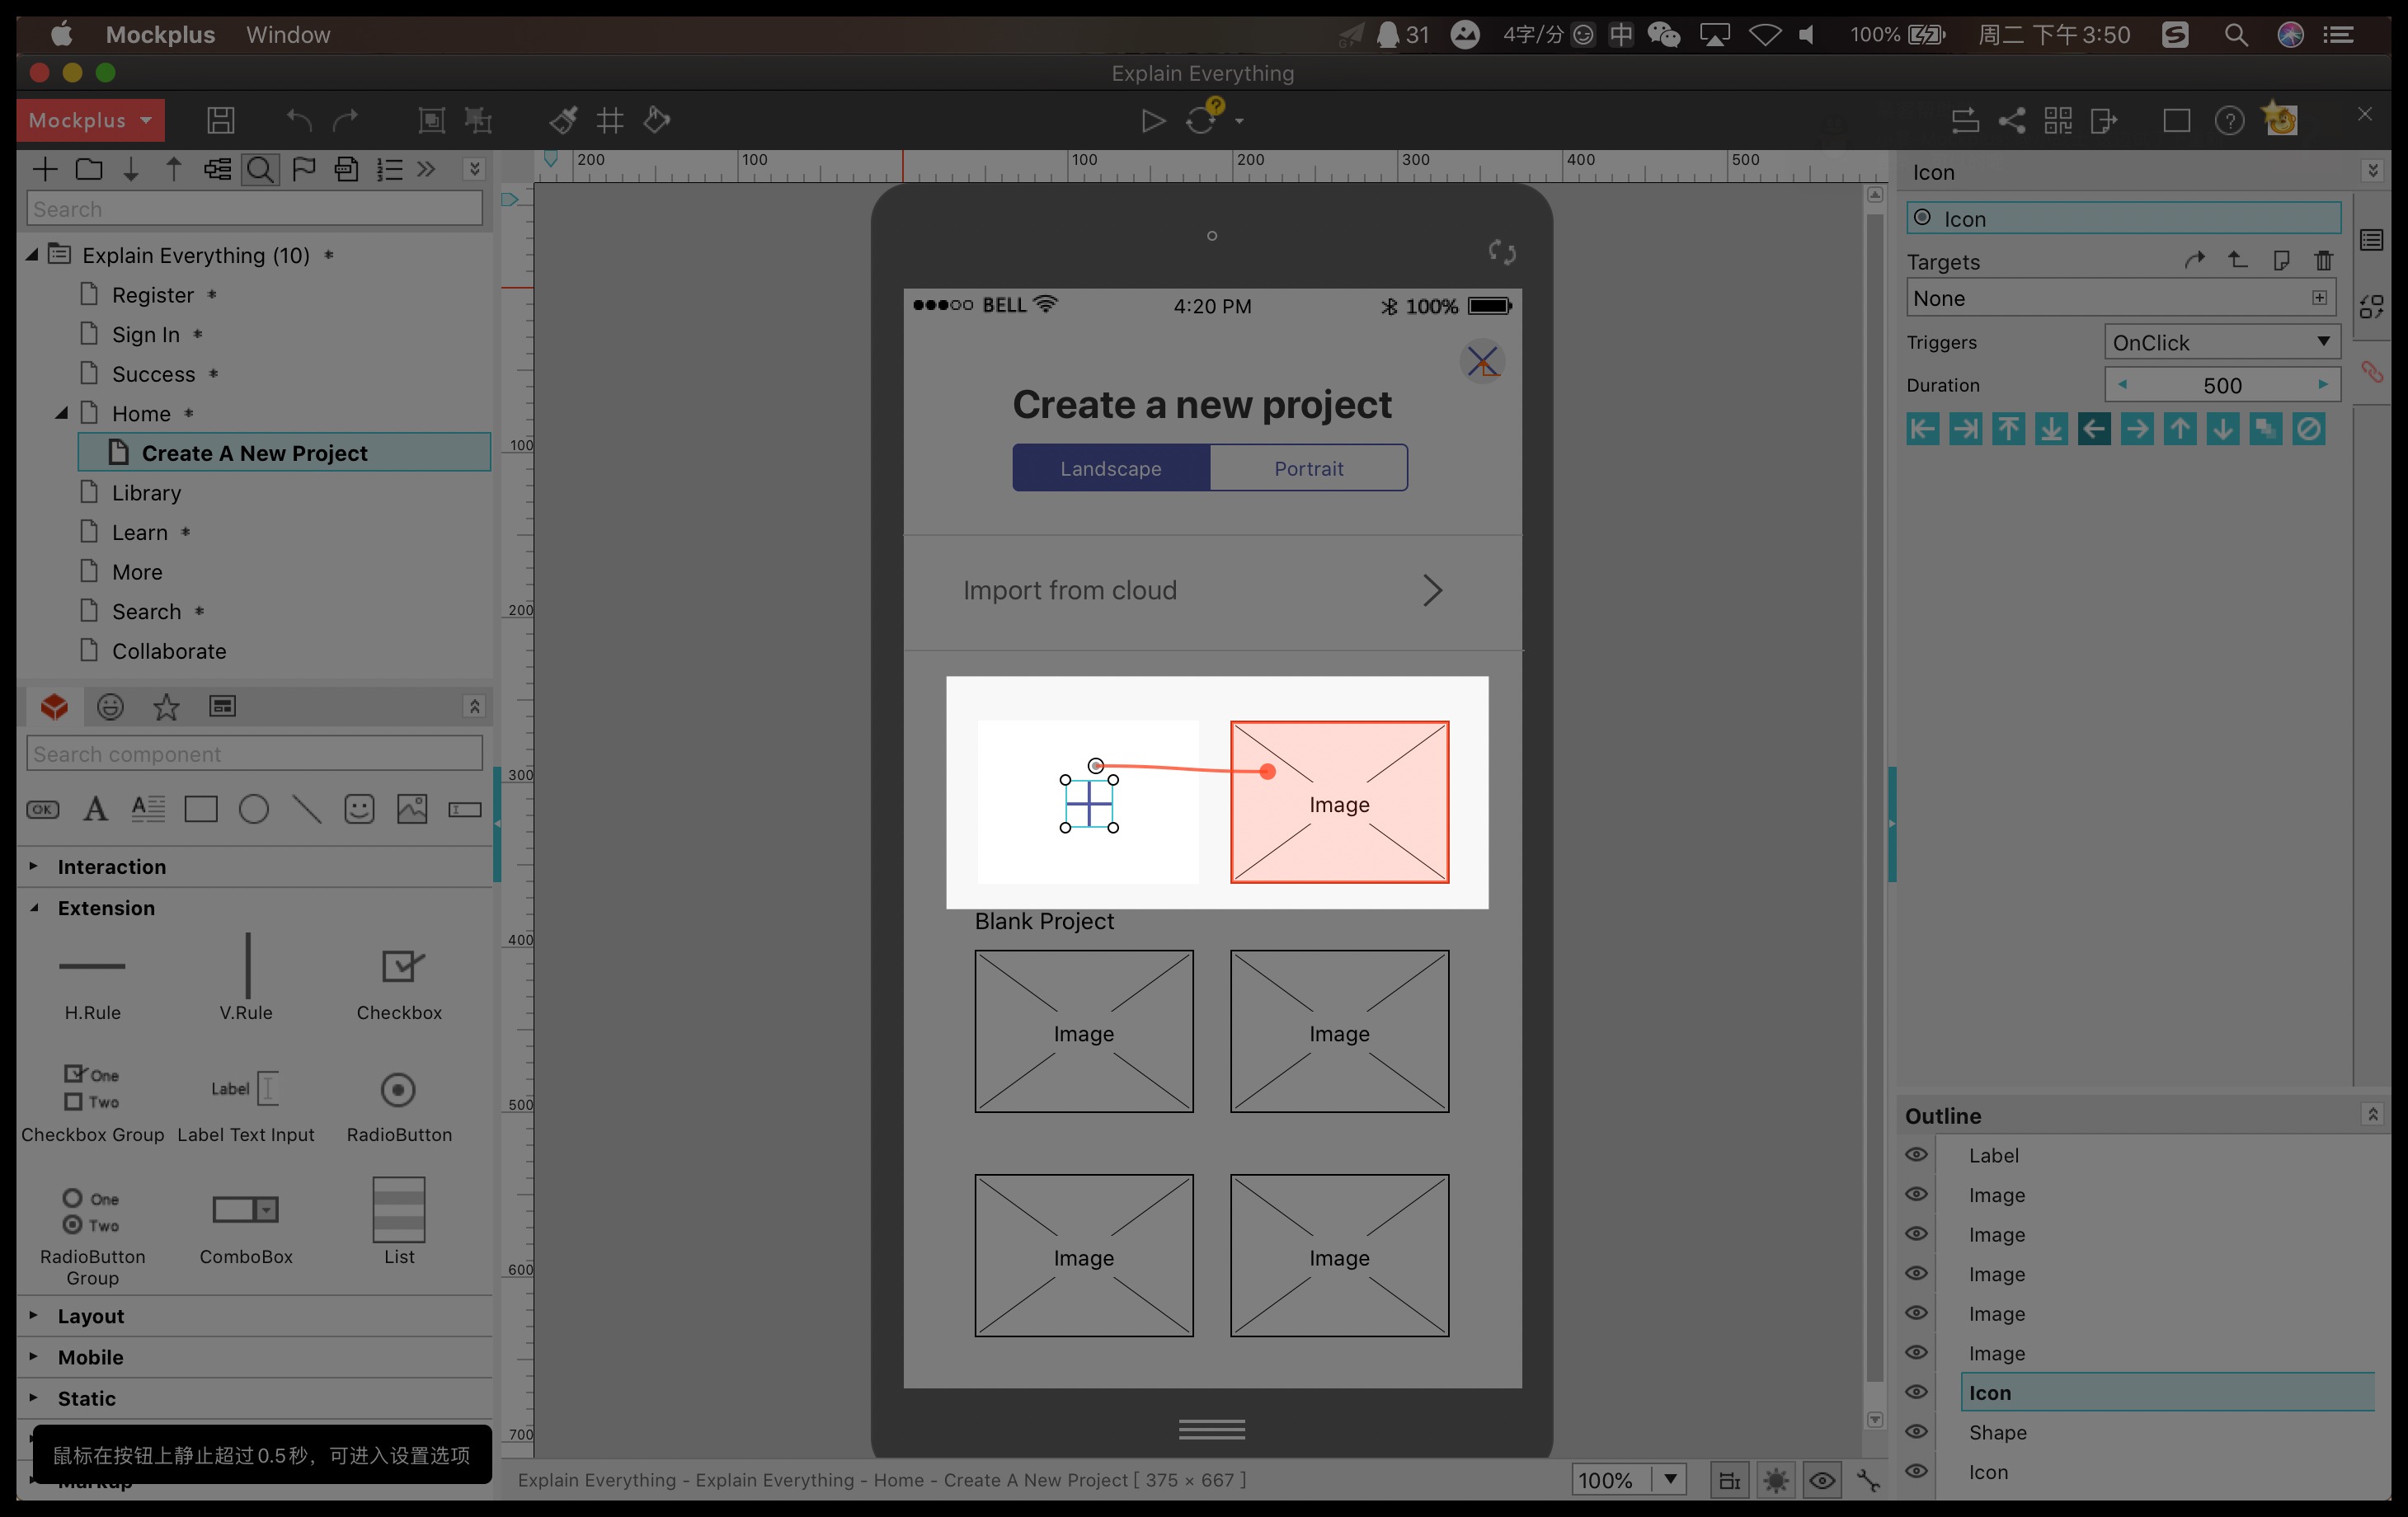Click the add new page plus icon
2408x1517 pixels.
(45, 169)
